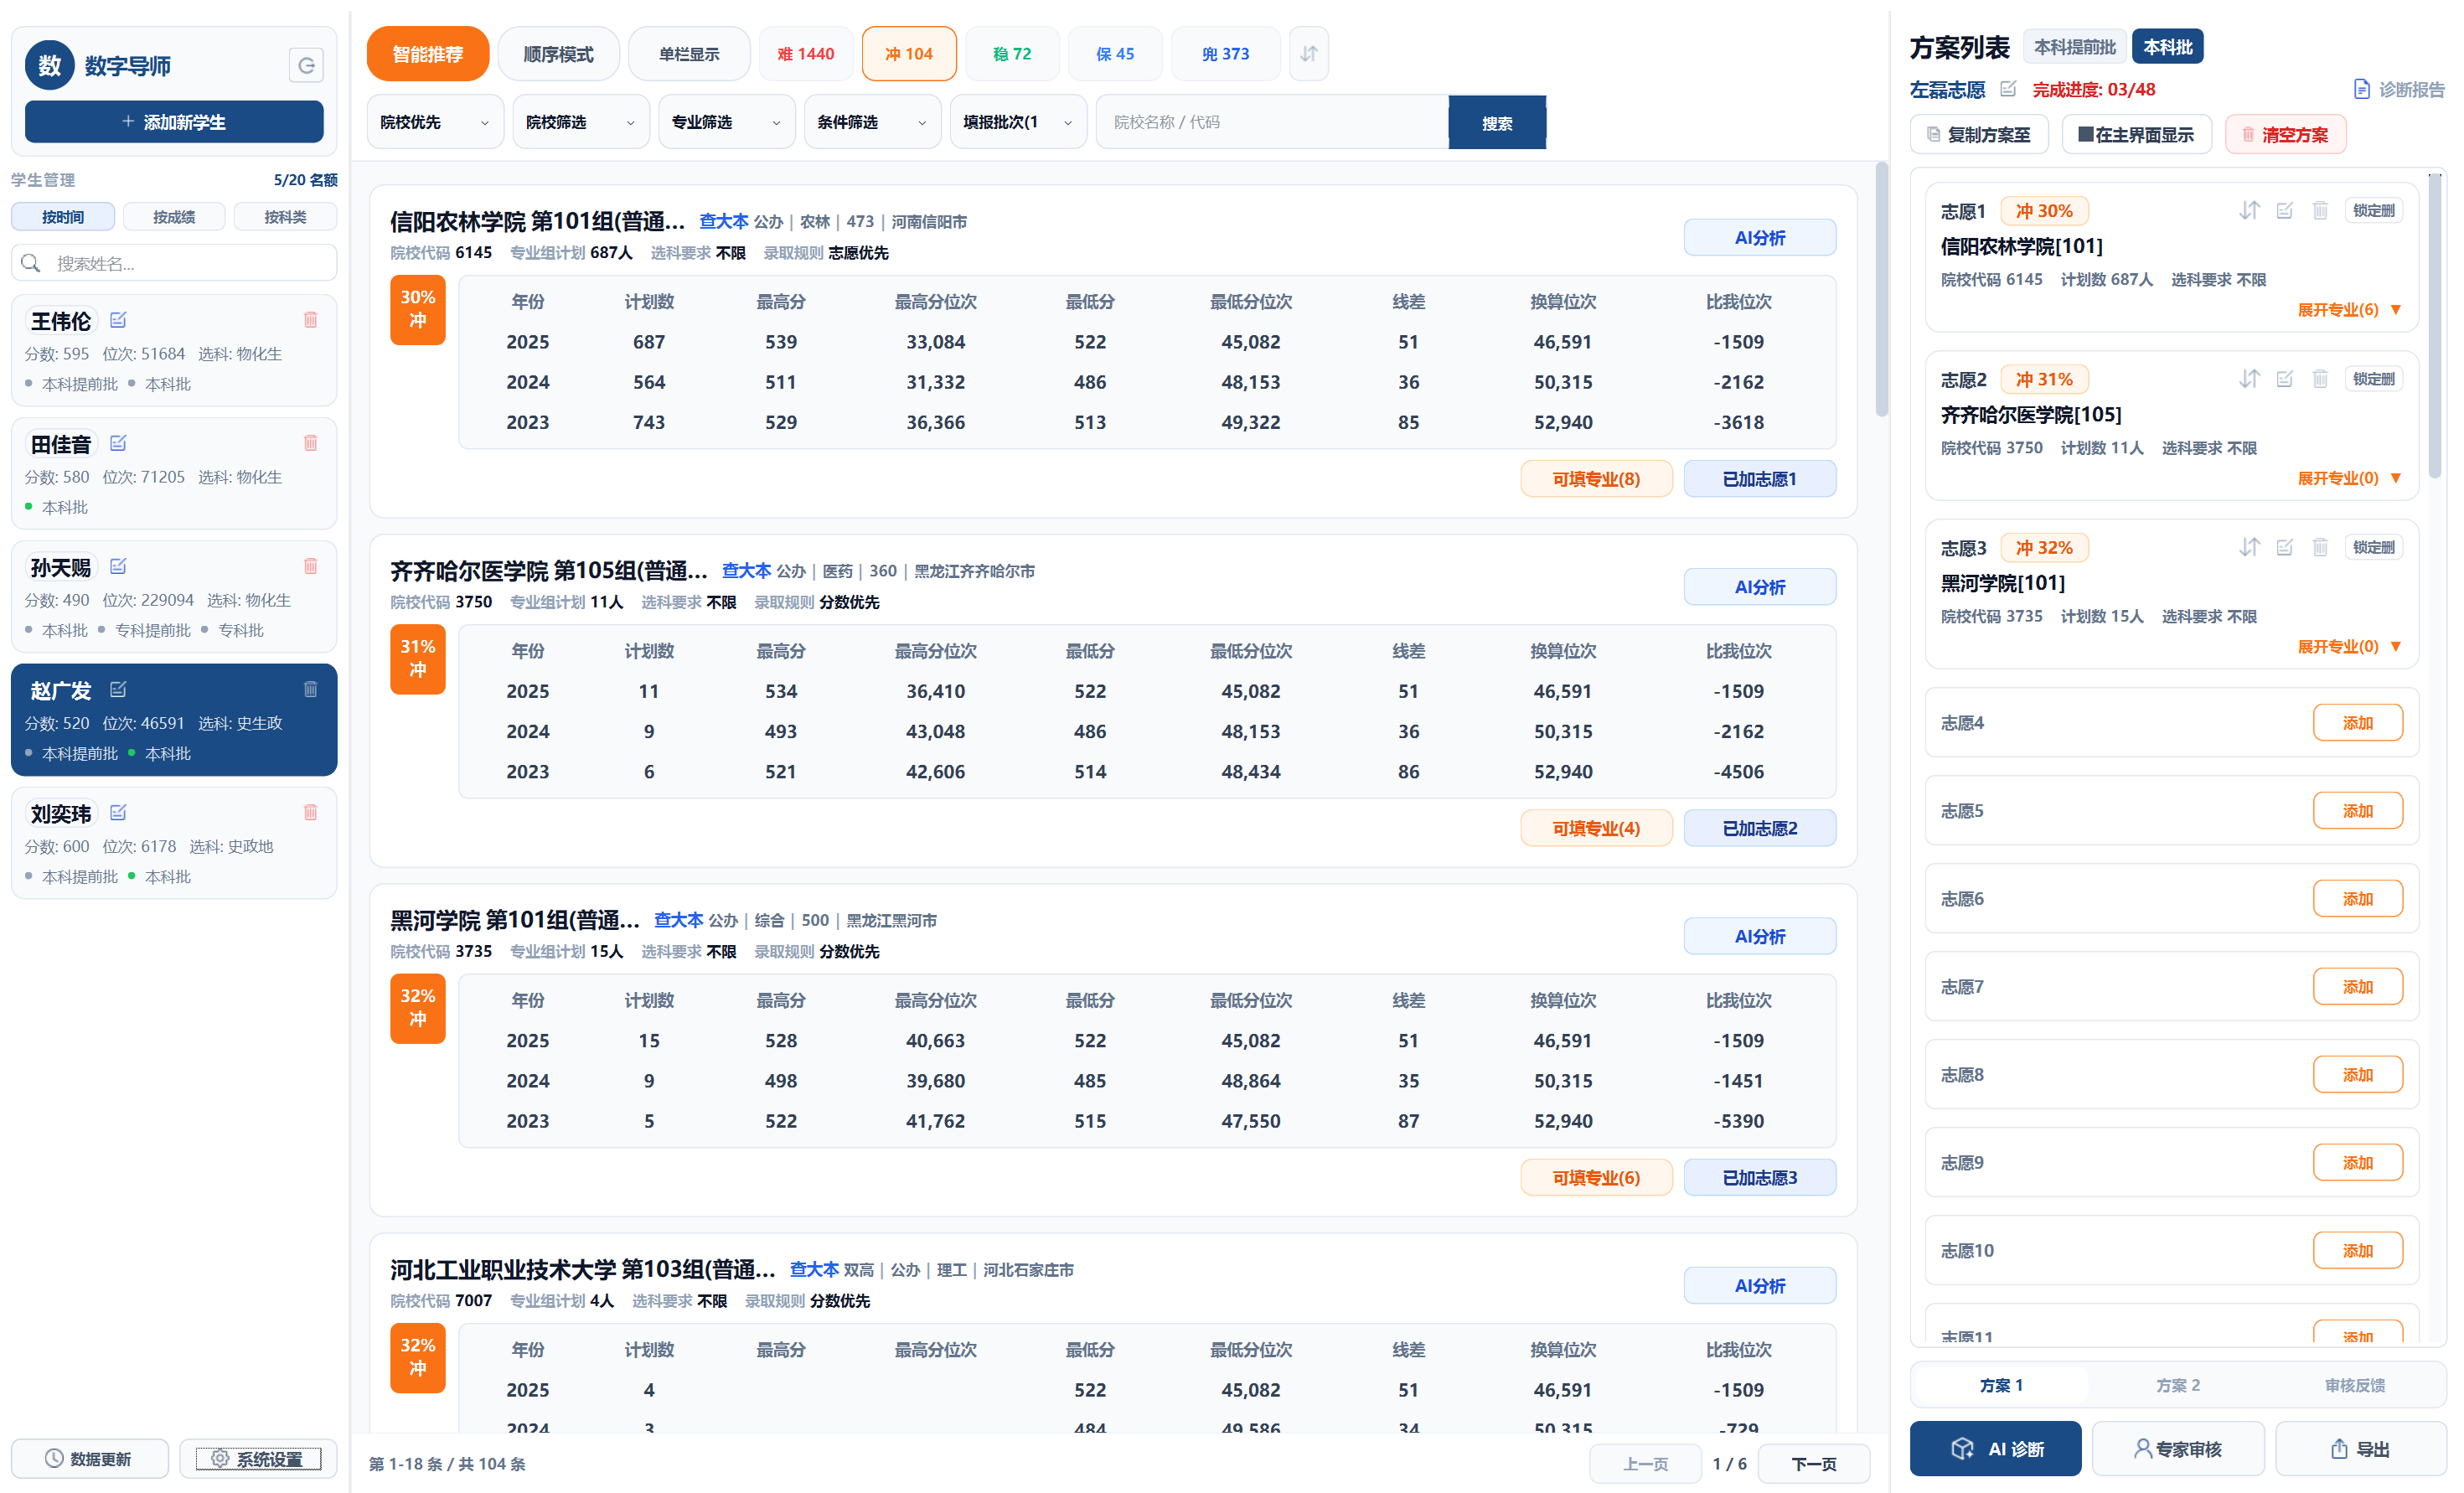The height and width of the screenshot is (1493, 2464).
Task: Toggle 锁定删 on 志愿2
Action: (x=2373, y=379)
